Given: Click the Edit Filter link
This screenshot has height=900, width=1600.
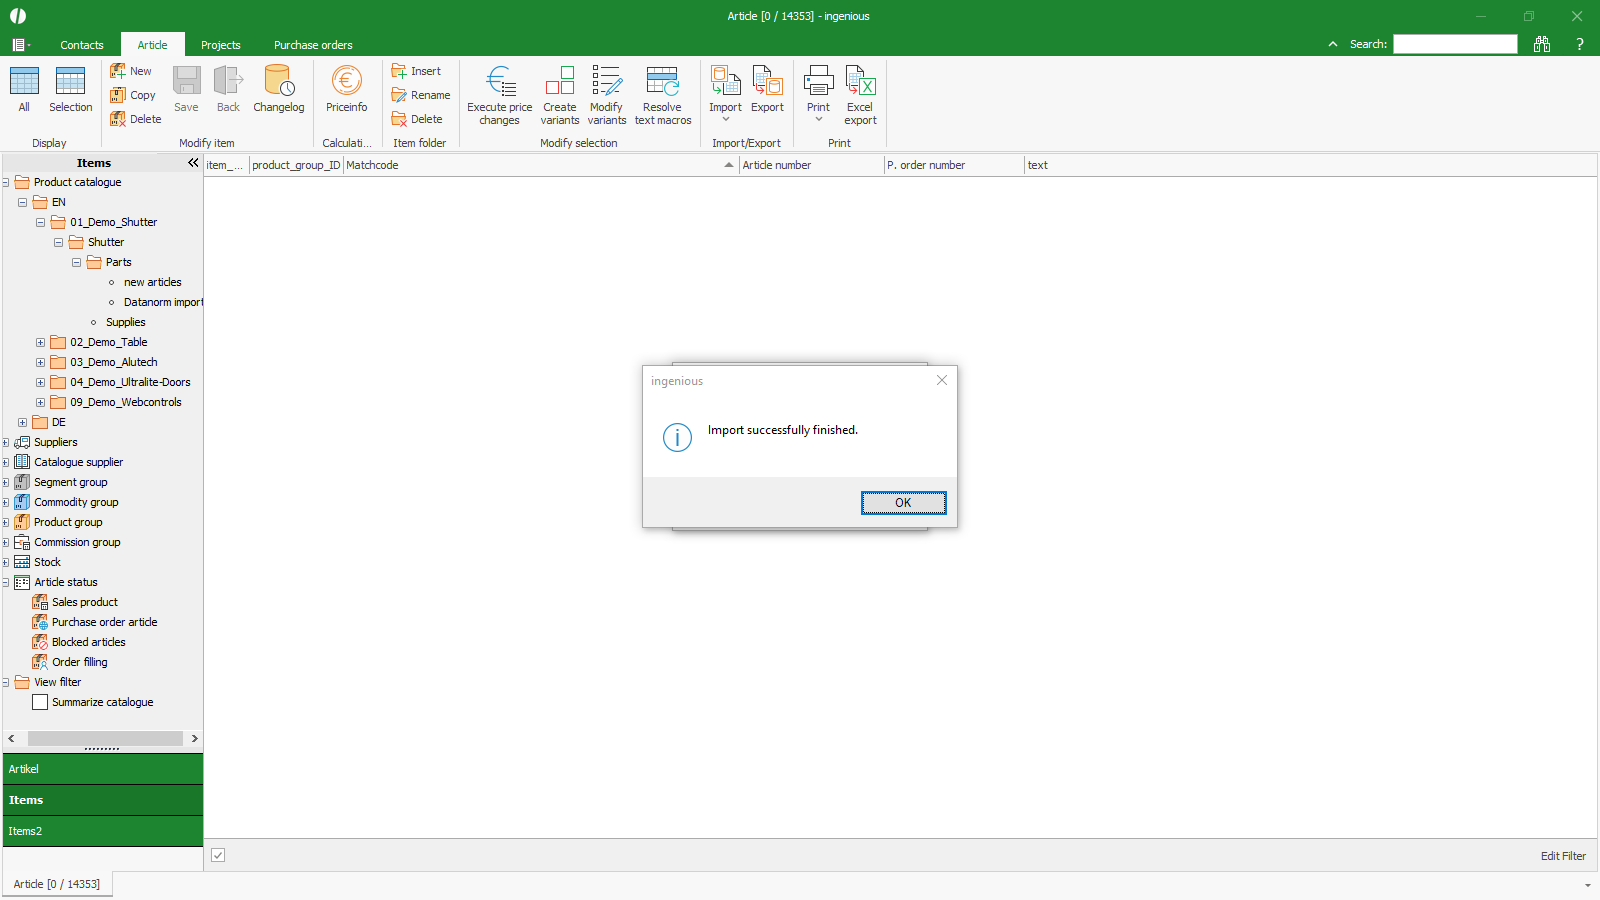Looking at the screenshot, I should [x=1562, y=856].
